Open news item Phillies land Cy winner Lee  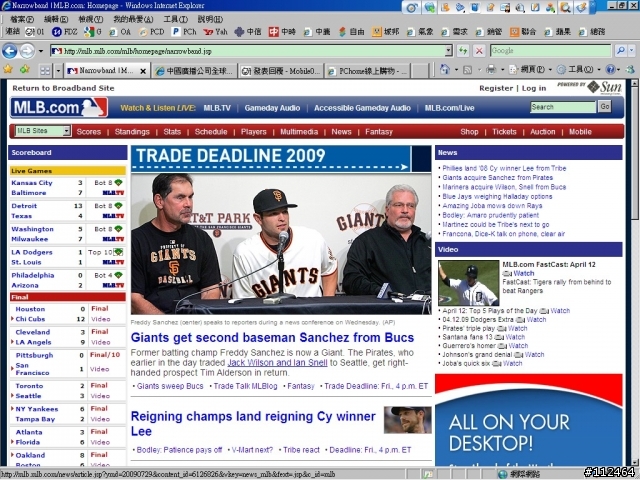coord(504,168)
